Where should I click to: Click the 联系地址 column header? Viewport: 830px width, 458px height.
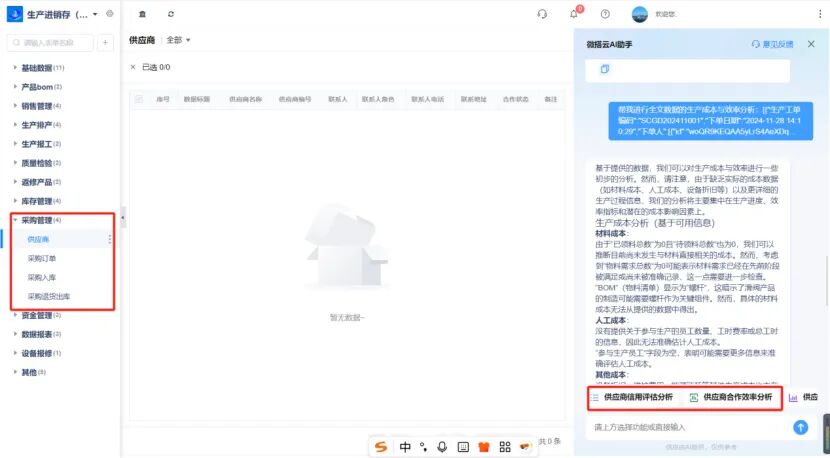tap(473, 99)
